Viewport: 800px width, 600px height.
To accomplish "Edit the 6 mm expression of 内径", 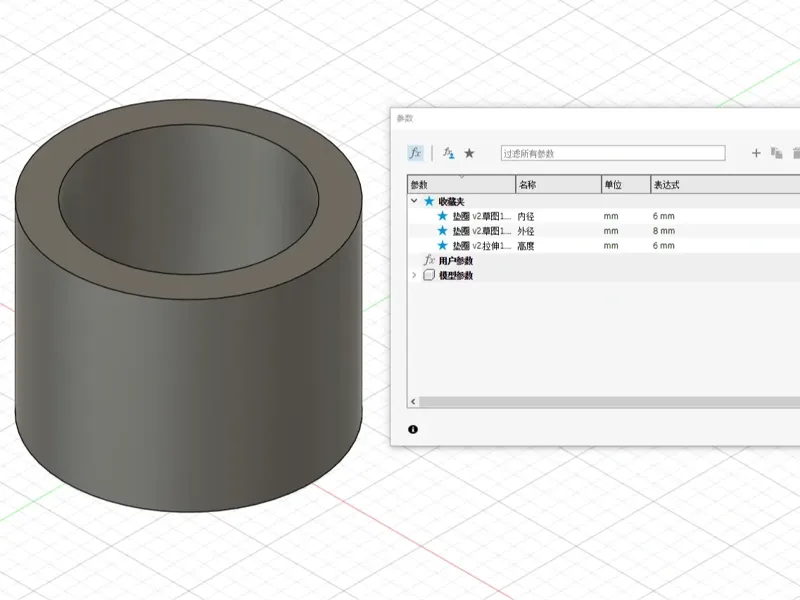I will (663, 216).
